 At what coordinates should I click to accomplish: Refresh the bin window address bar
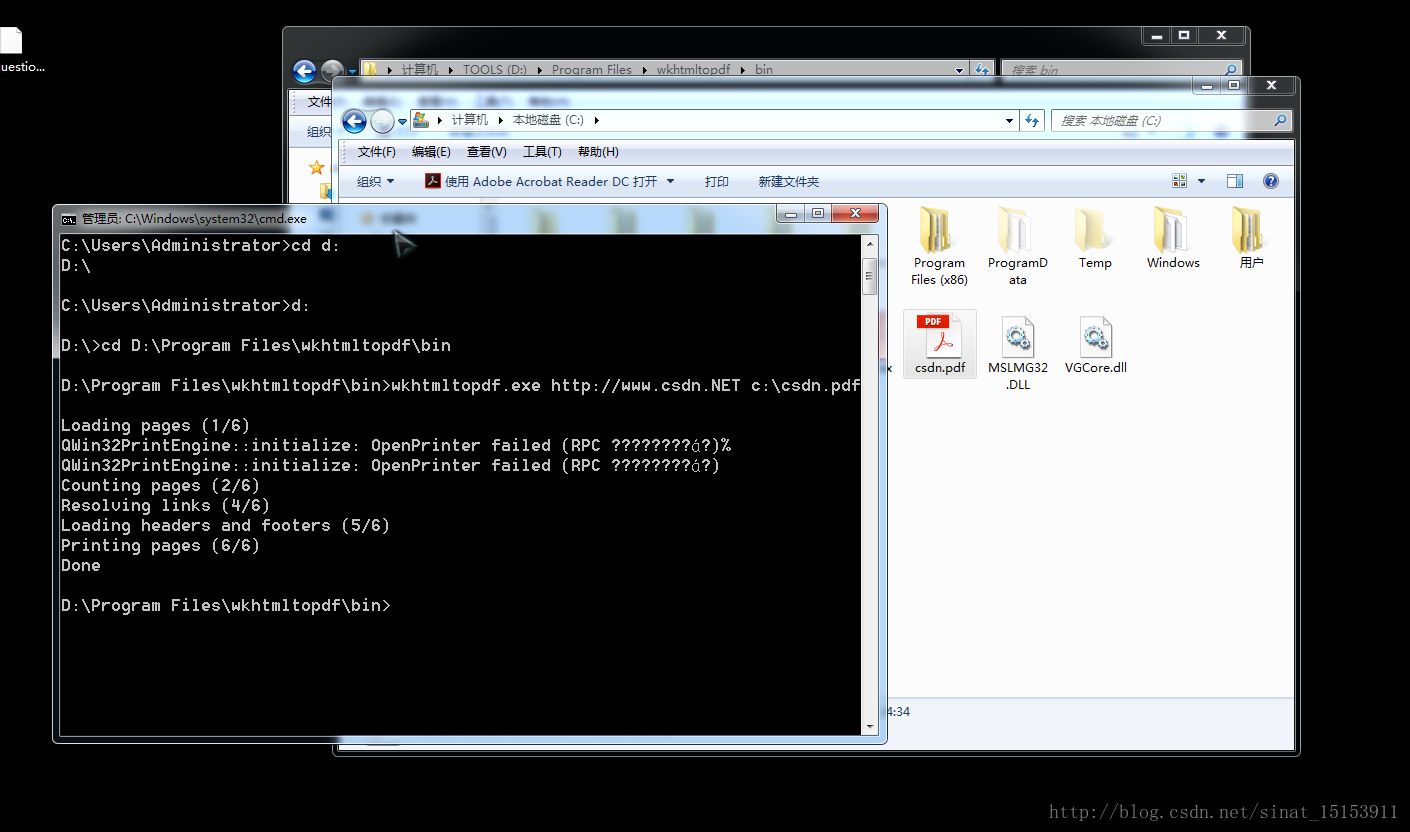(982, 70)
